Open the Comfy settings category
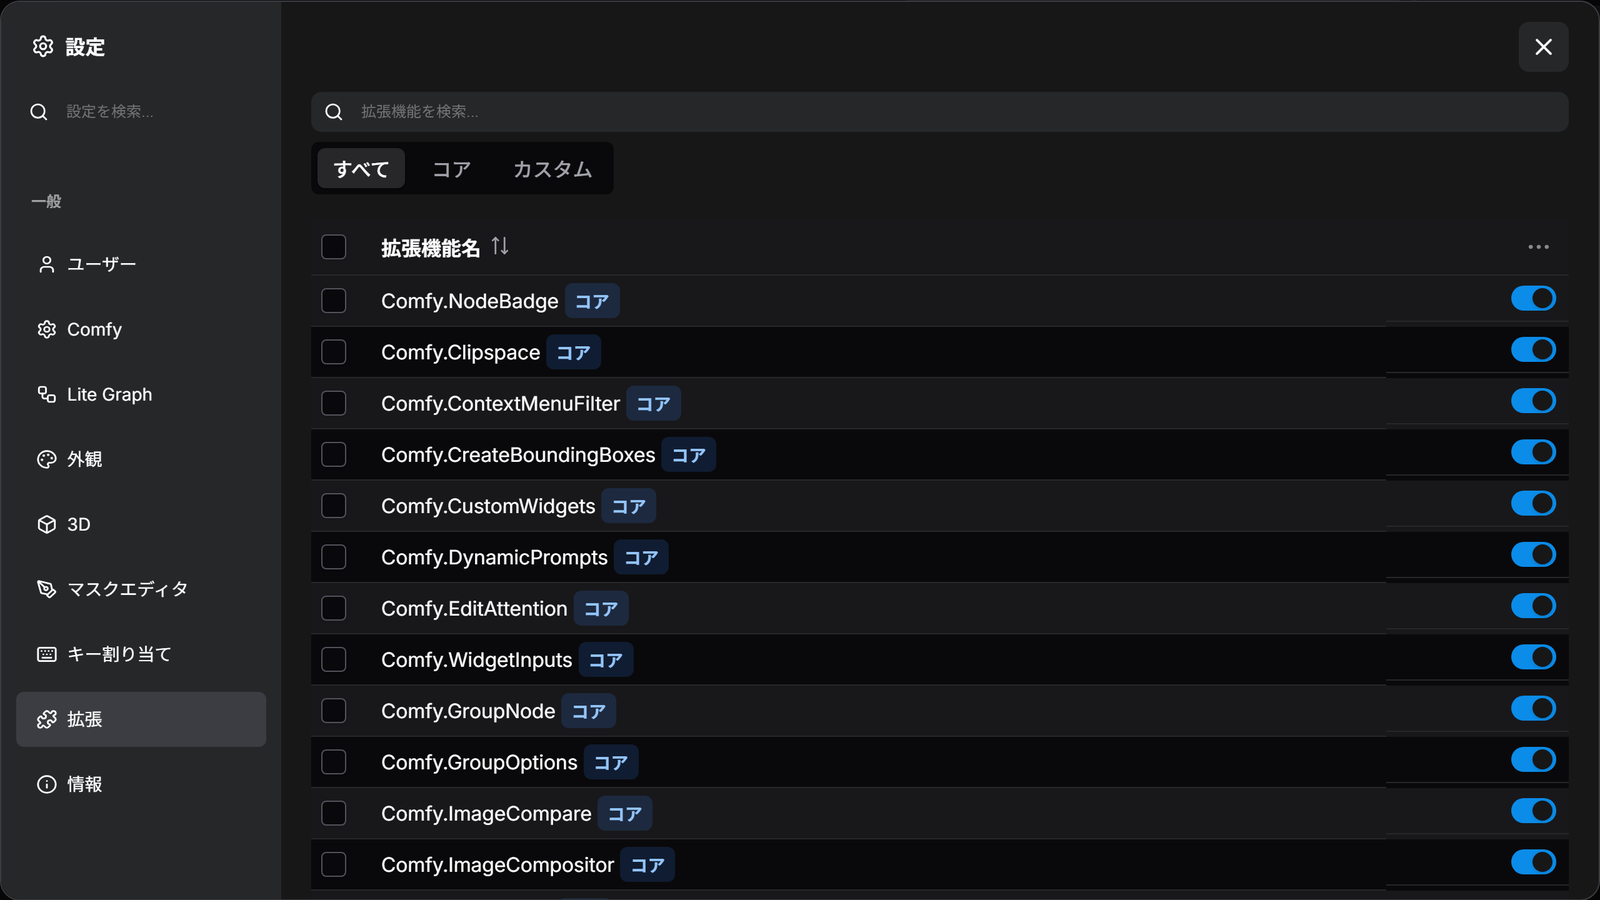This screenshot has height=900, width=1600. tap(141, 329)
